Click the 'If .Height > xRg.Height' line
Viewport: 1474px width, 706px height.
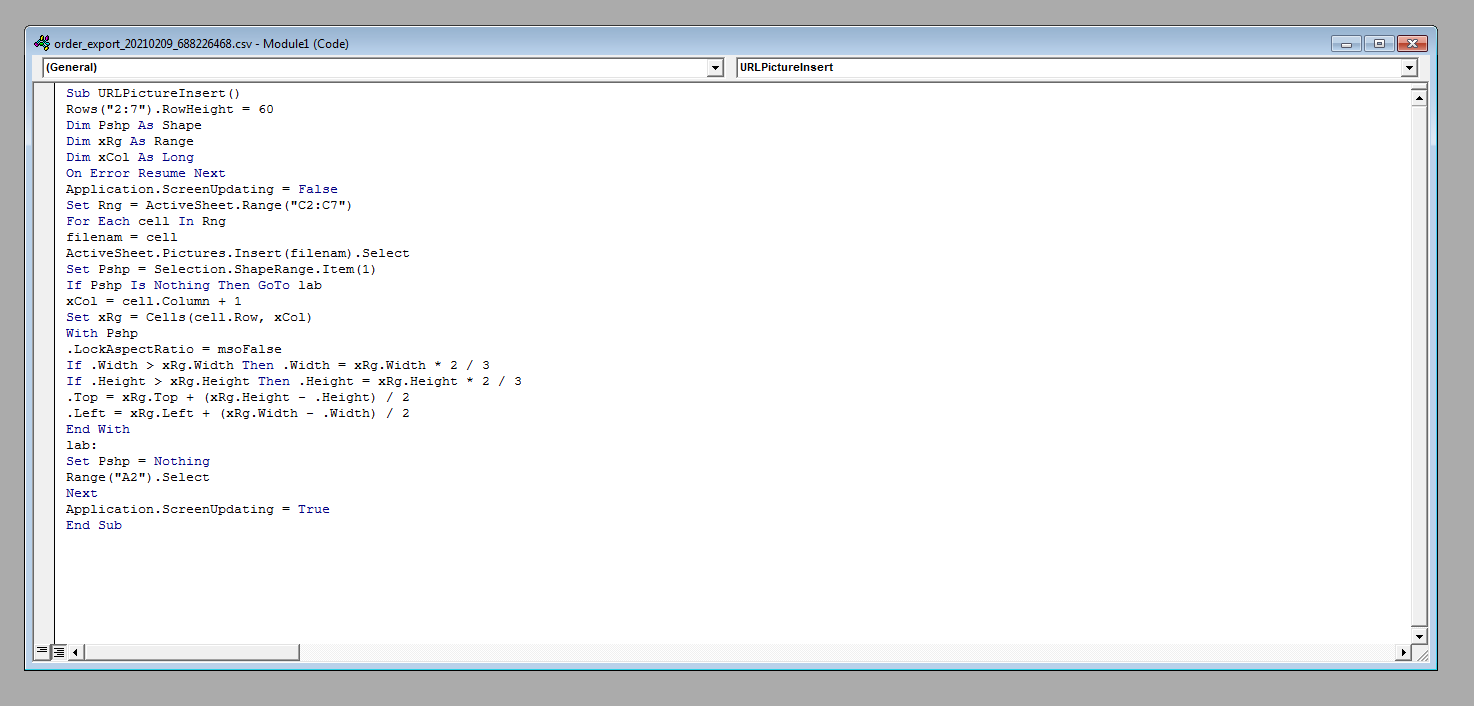(294, 381)
